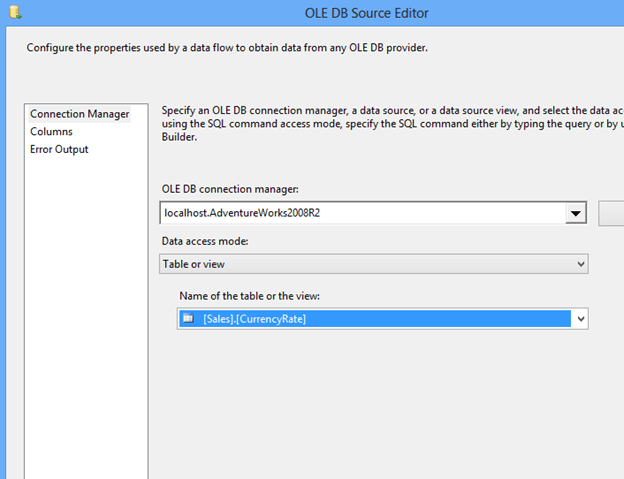Switch to the Columns page
Screen dimensions: 624x479
(x=51, y=132)
